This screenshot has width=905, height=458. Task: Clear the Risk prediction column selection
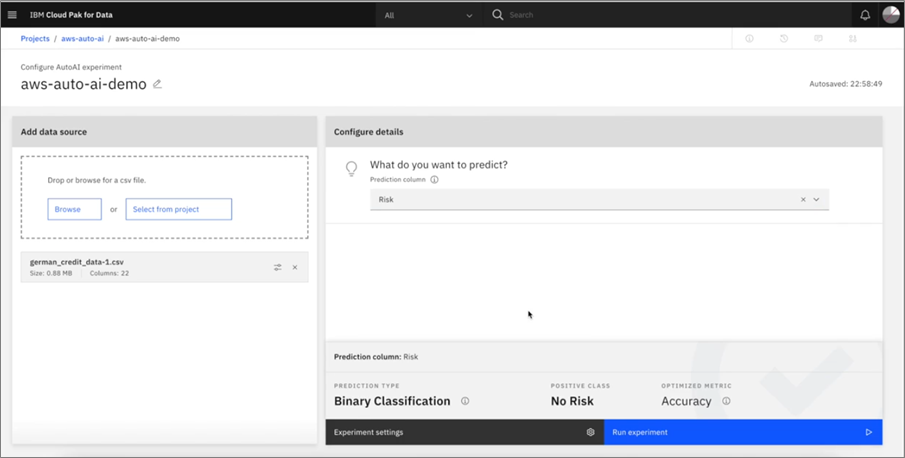coord(803,200)
